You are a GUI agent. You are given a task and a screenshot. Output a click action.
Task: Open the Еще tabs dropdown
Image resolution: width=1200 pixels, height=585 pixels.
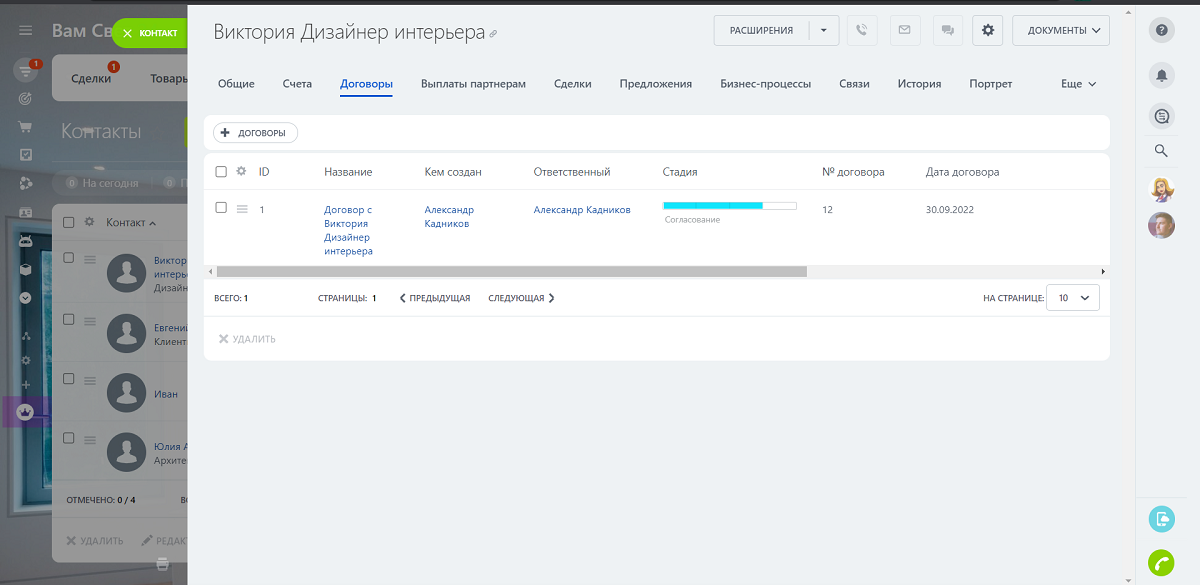1078,84
